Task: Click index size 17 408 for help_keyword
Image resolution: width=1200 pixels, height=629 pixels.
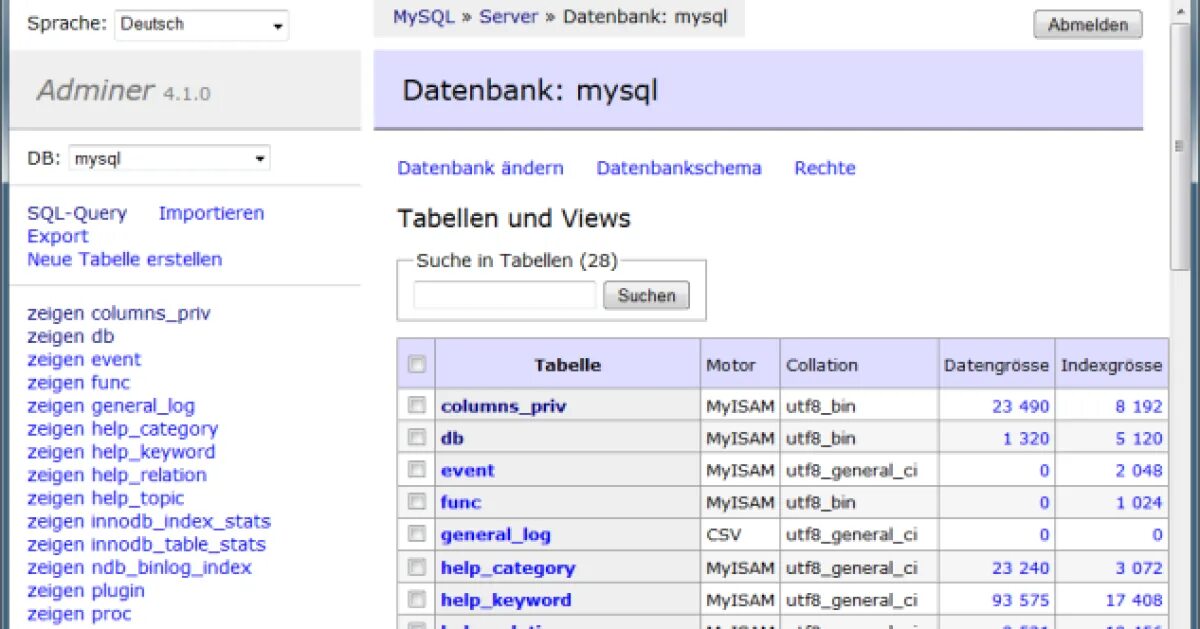Action: (1134, 600)
